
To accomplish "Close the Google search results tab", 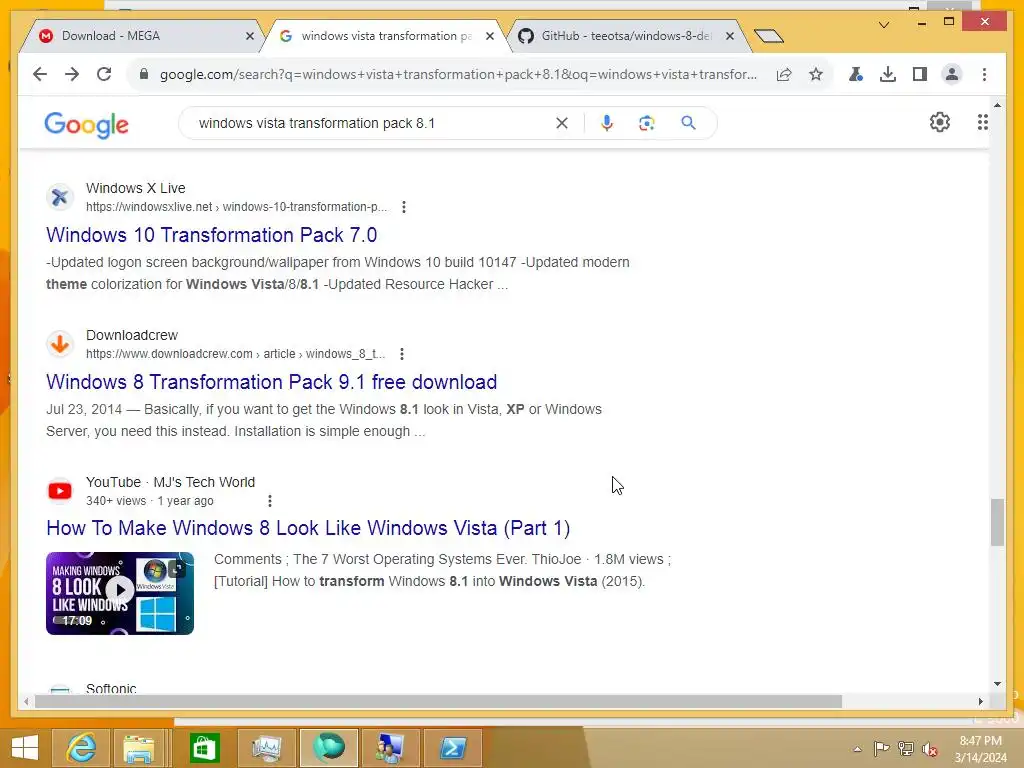I will [x=490, y=37].
